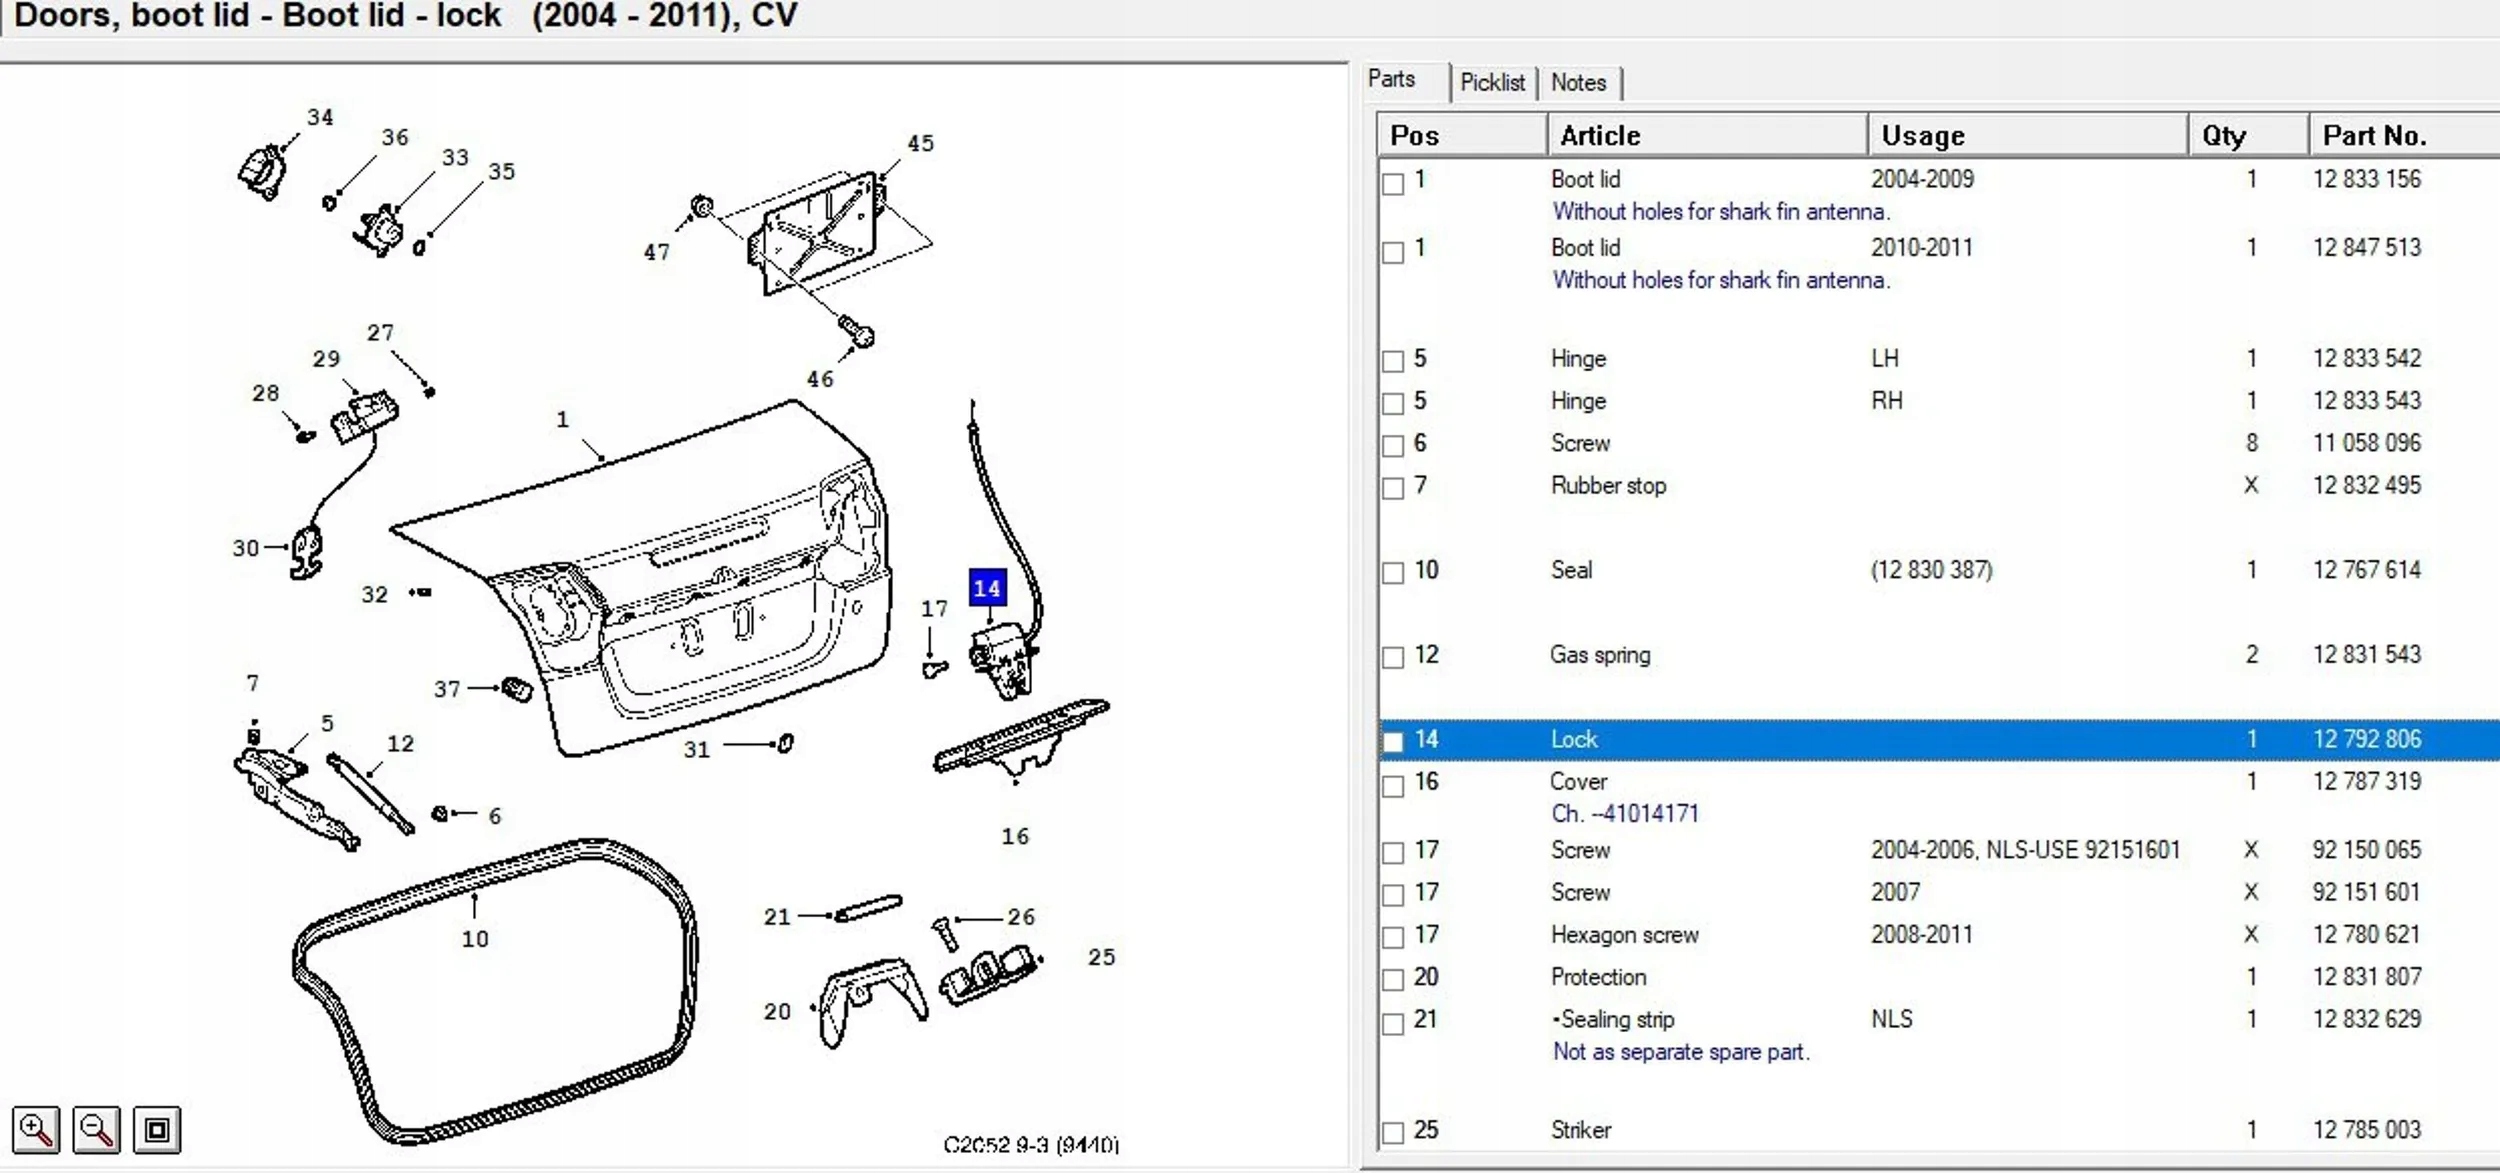Viewport: 2500px width, 1173px height.
Task: Switch to the Picklist tab
Action: tap(1492, 83)
